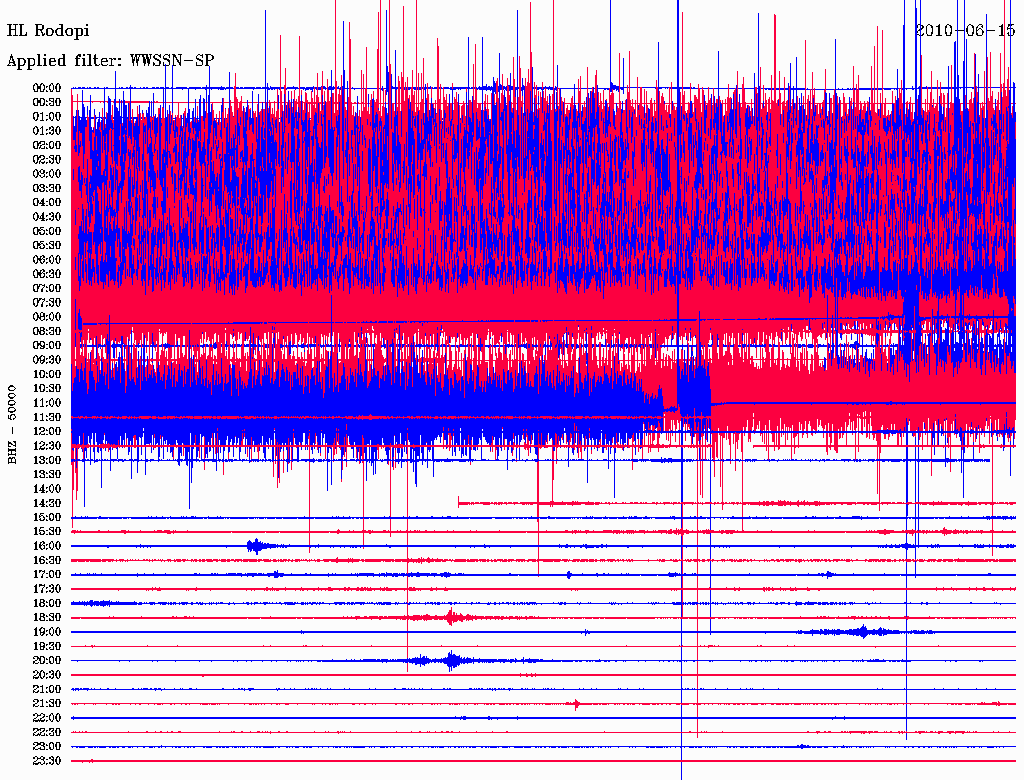Click the 14:30 time label
This screenshot has width=1024, height=780.
click(47, 503)
